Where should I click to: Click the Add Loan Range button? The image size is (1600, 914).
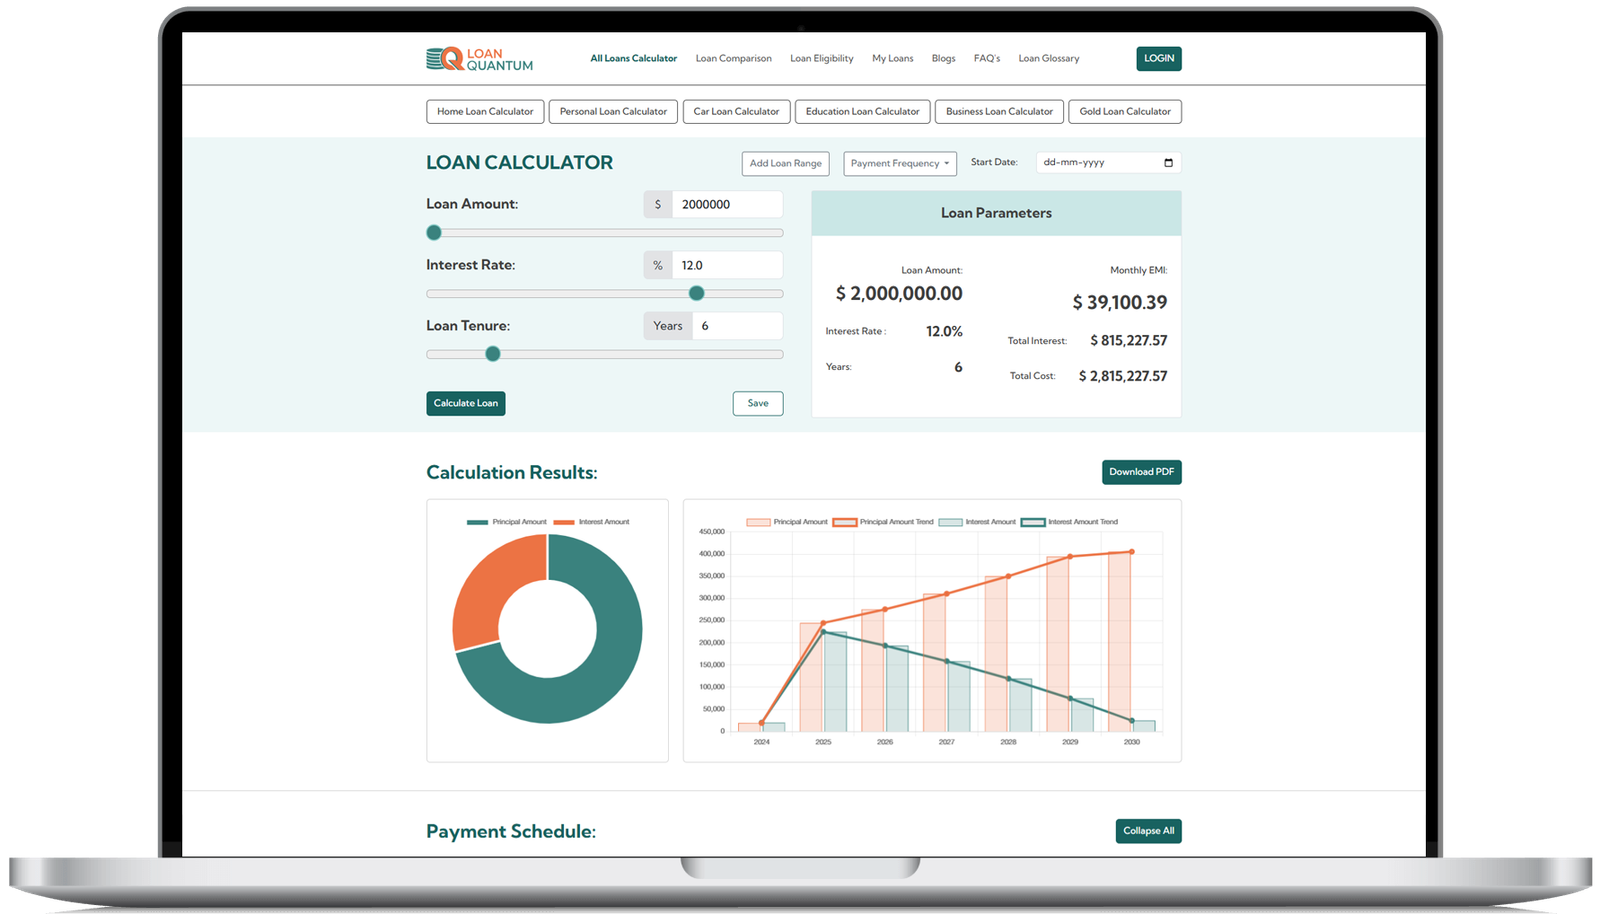pos(785,163)
